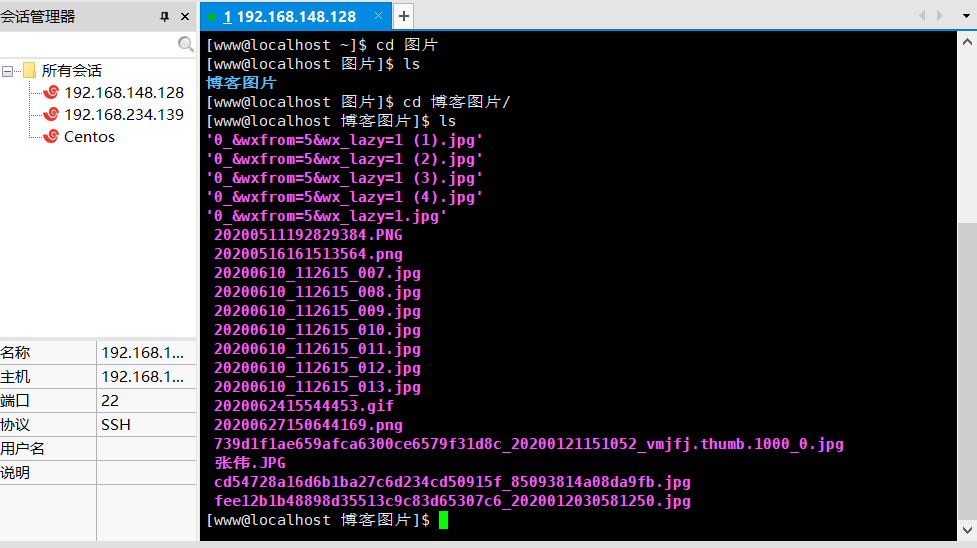Click the '0_&wxfrom=5&wx_lazy=1 (4).jpg' entry

pyautogui.click(x=345, y=197)
